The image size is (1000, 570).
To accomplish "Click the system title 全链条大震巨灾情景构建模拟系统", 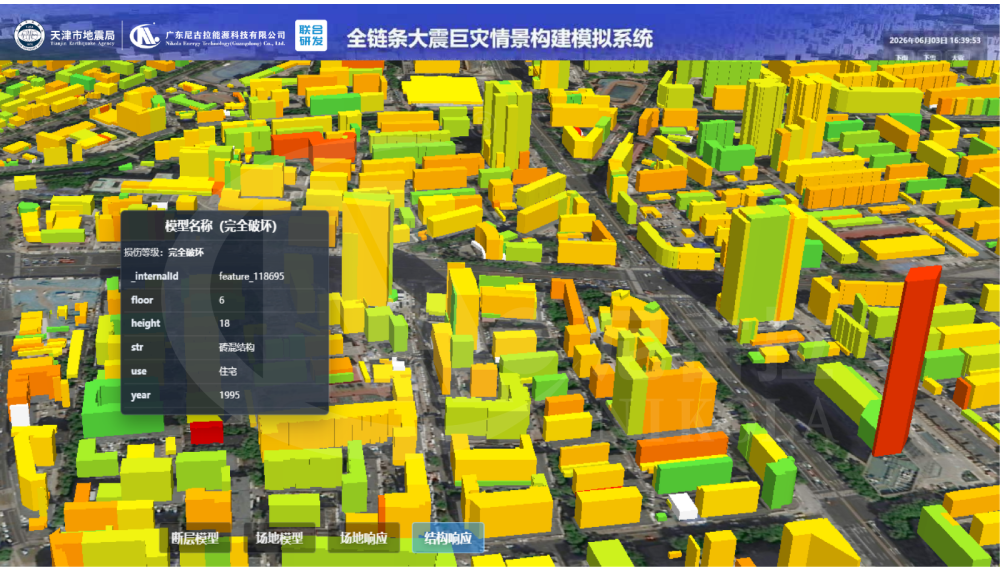I will point(499,38).
